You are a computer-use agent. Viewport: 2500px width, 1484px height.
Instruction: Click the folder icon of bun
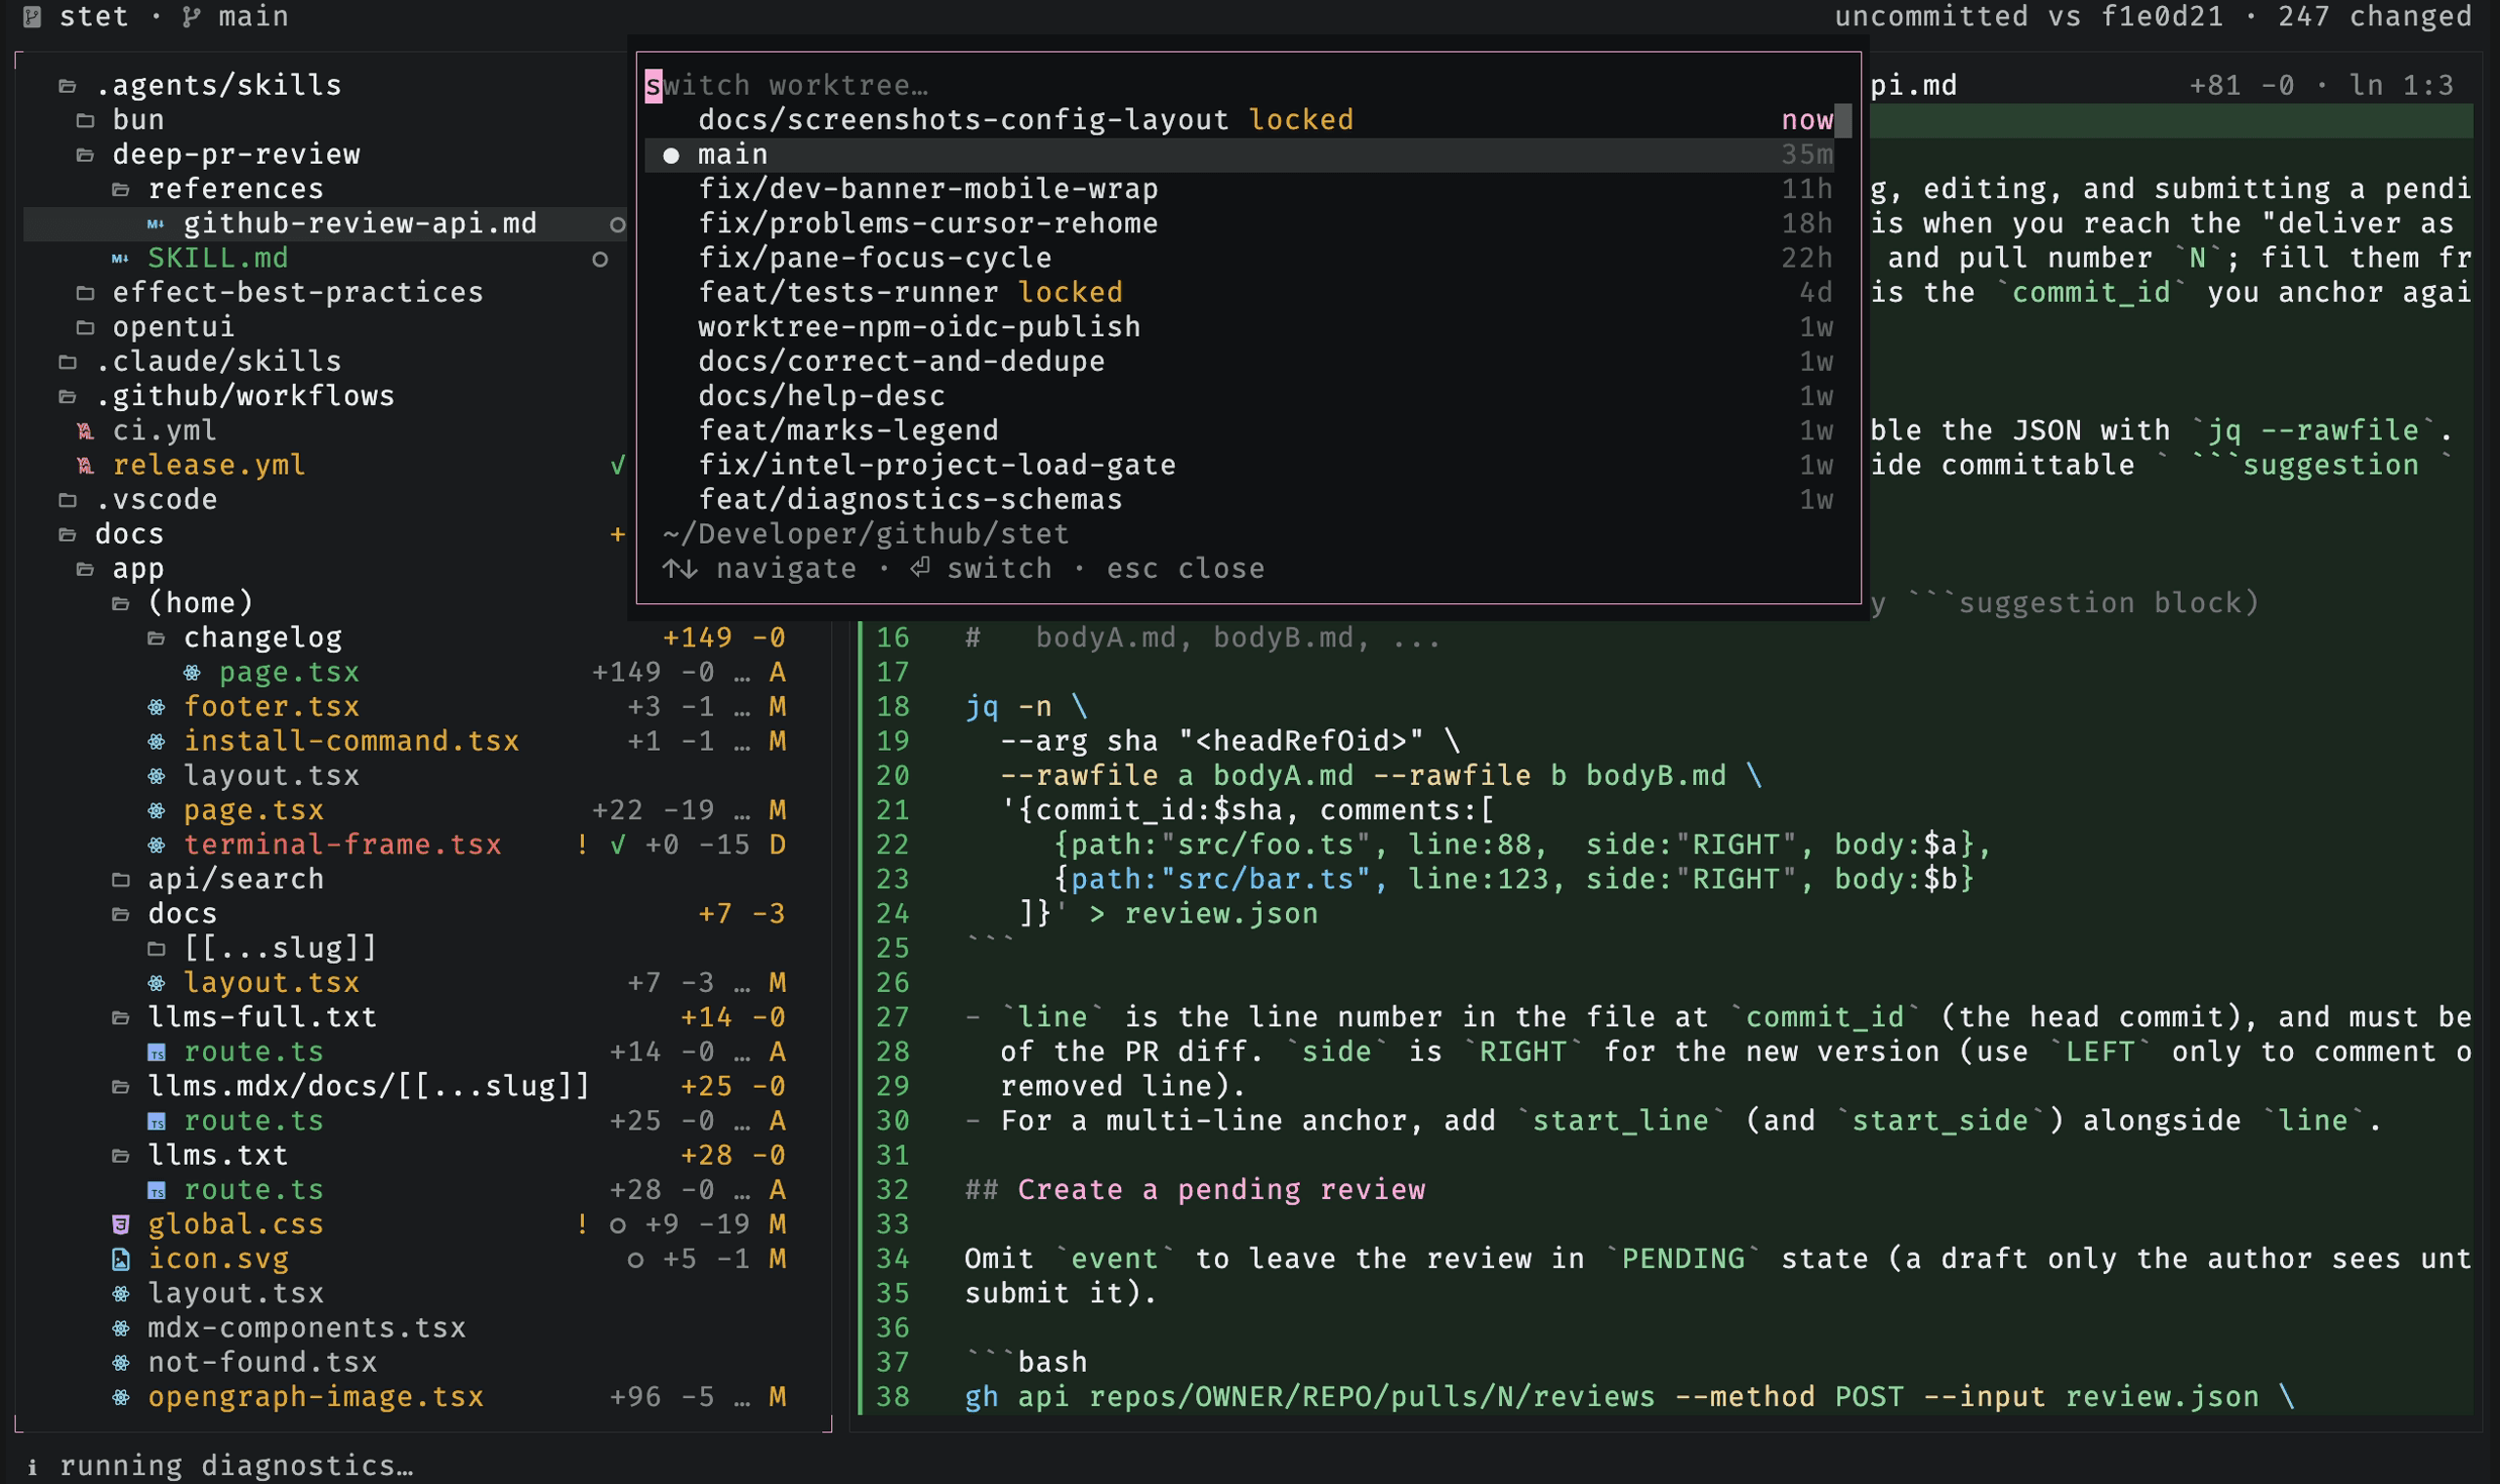[85, 121]
